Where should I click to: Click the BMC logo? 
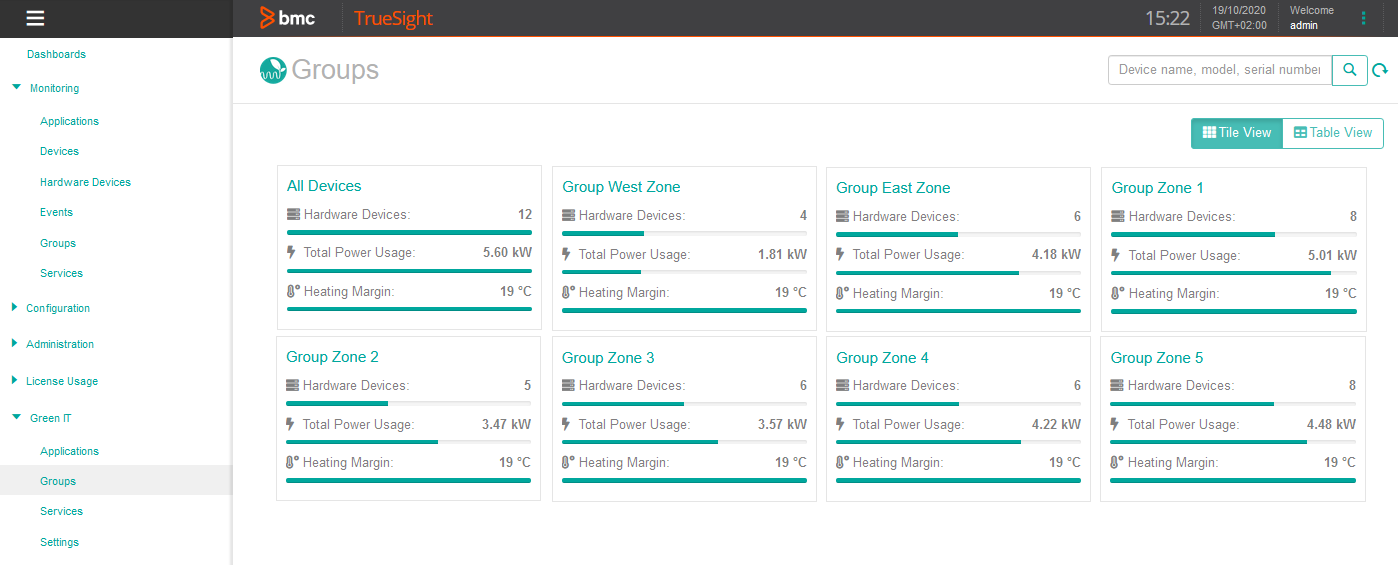click(287, 18)
